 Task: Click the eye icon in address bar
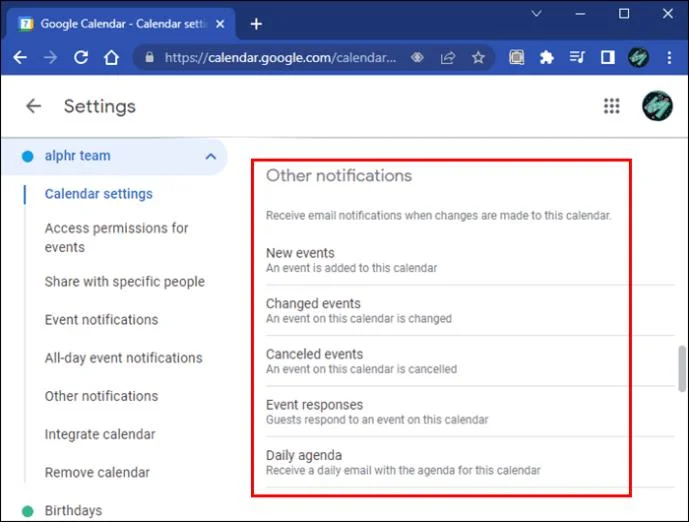417,57
